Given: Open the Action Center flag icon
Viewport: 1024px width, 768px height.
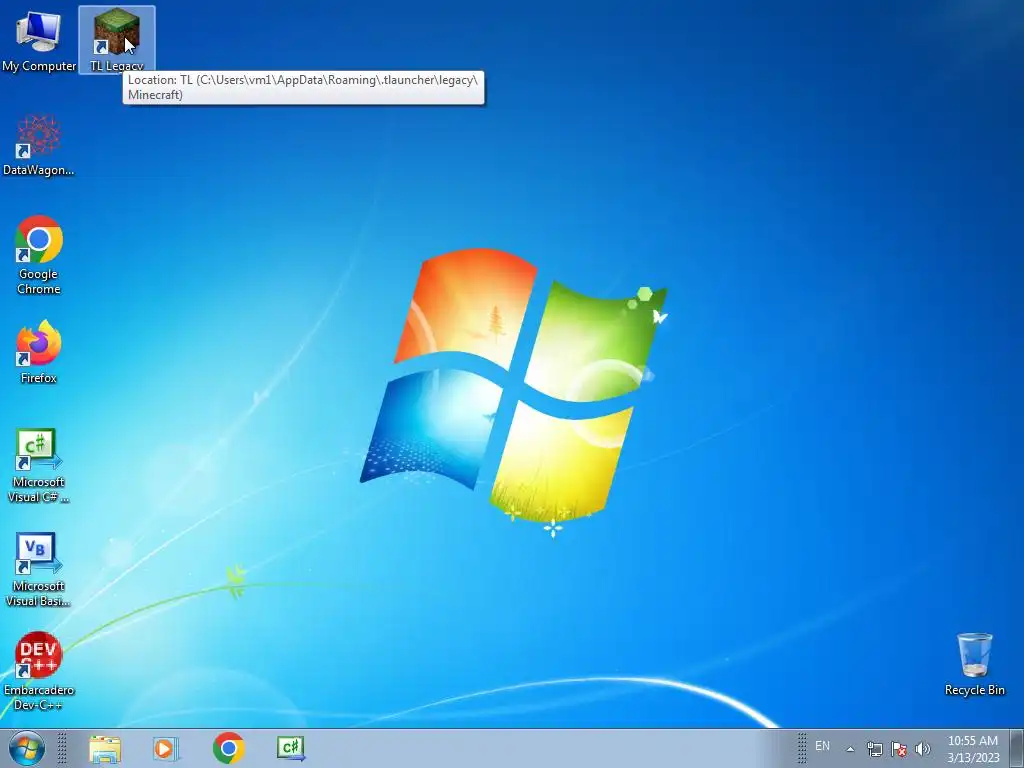Looking at the screenshot, I should [899, 749].
